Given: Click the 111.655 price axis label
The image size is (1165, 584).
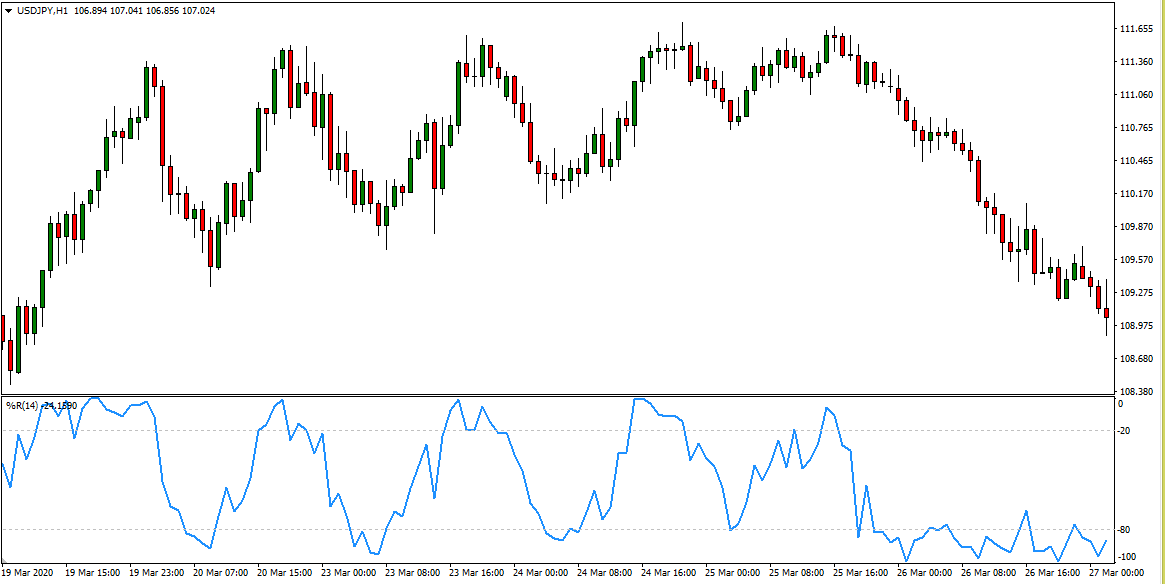Looking at the screenshot, I should point(1137,29).
